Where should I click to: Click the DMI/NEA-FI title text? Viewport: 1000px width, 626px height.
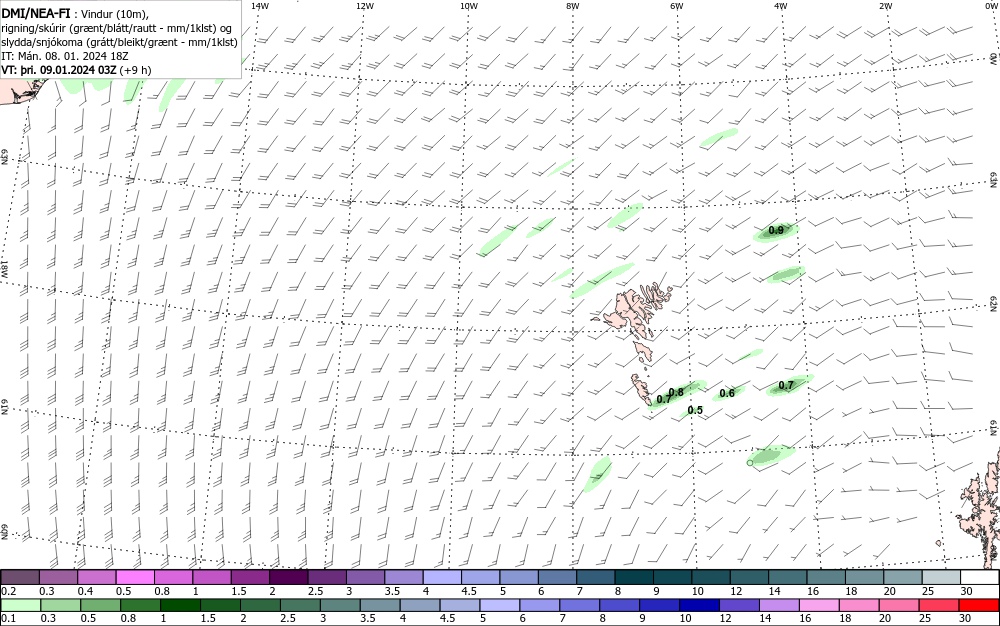tap(36, 13)
